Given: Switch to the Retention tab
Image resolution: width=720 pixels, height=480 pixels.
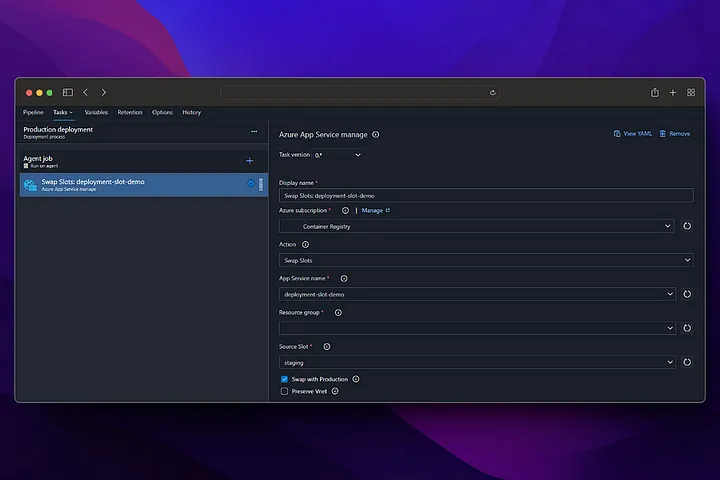Looking at the screenshot, I should [x=130, y=112].
